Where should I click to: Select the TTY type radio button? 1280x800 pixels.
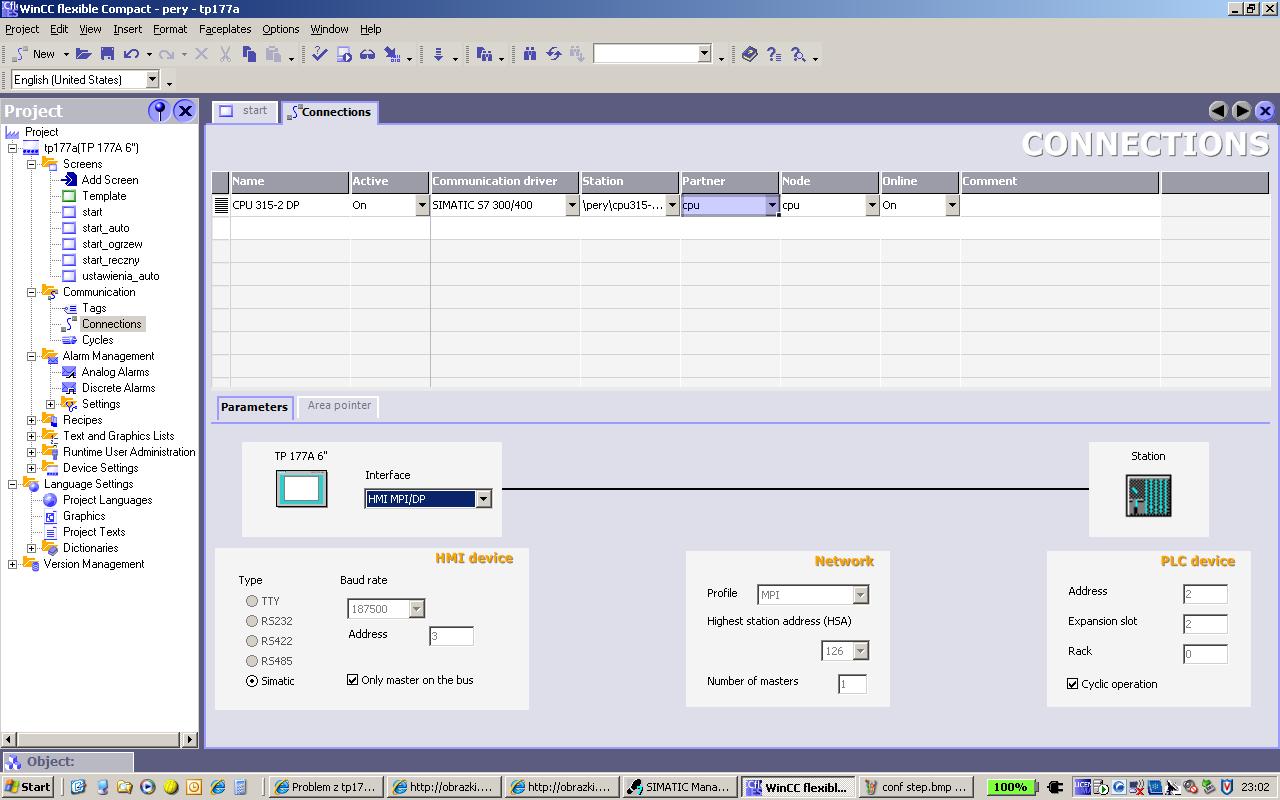[x=252, y=601]
